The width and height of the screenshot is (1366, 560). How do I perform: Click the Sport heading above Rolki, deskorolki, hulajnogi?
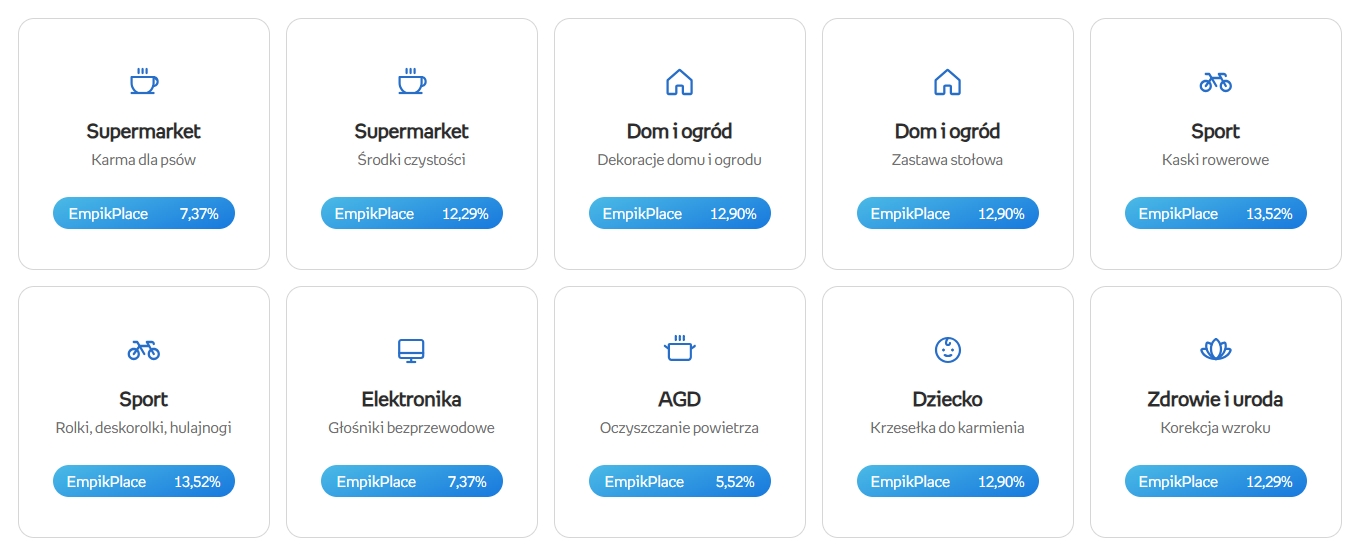point(144,399)
